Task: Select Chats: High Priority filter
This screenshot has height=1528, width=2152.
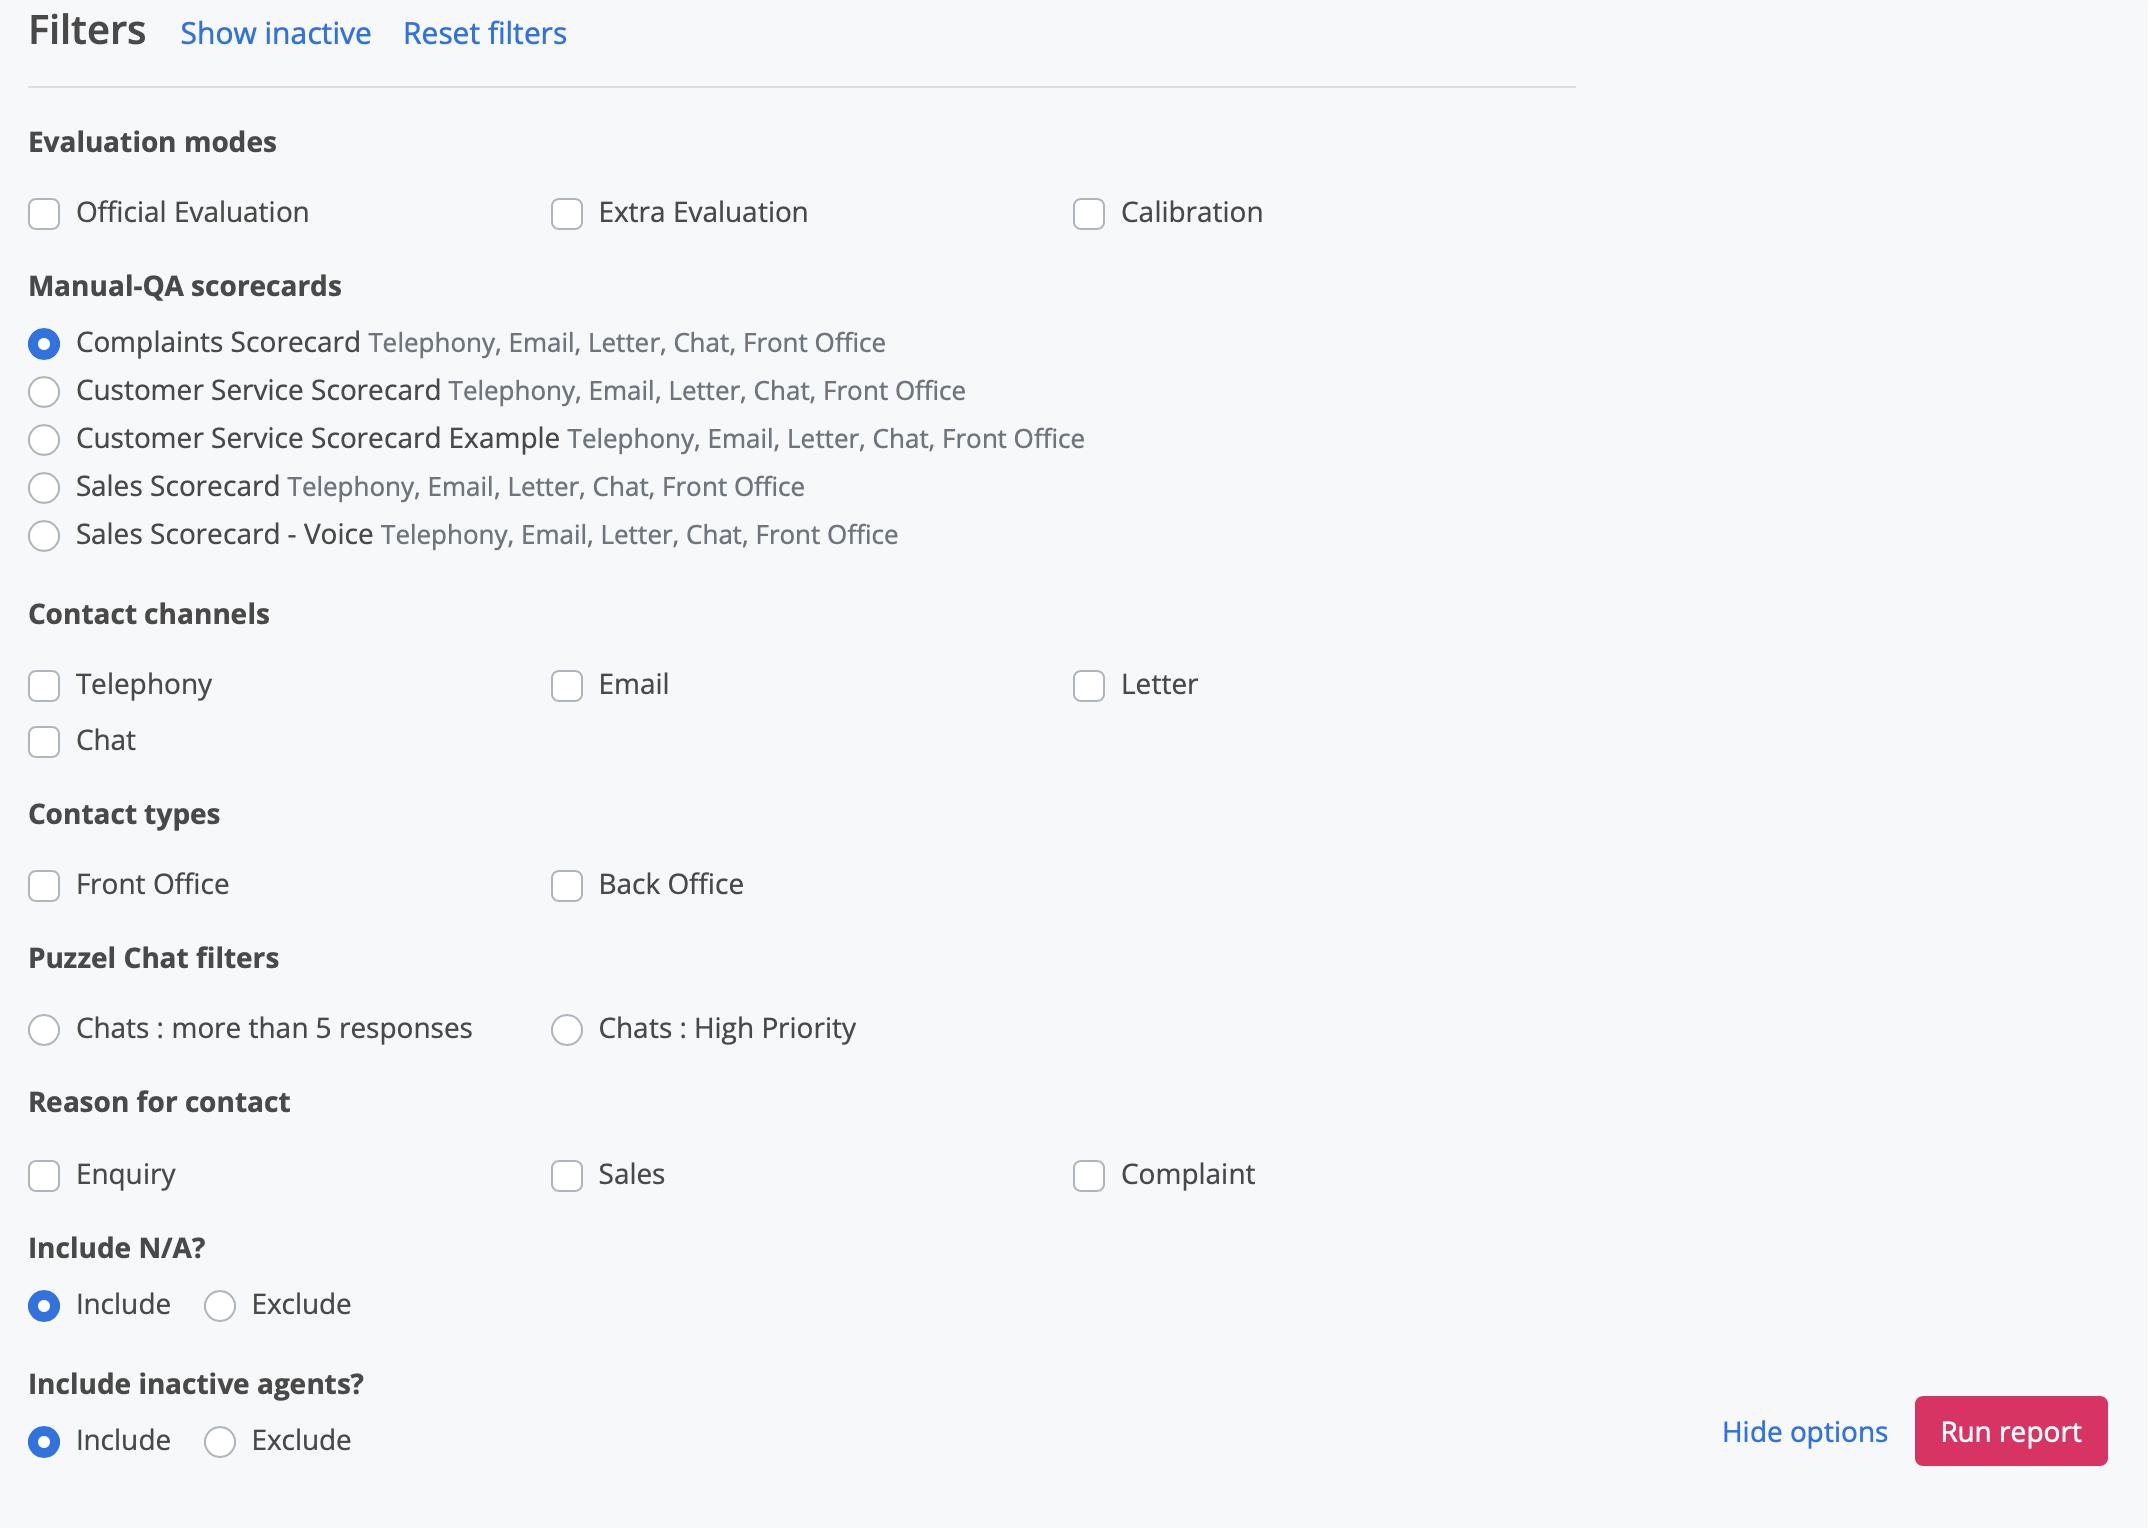Action: 567,1030
